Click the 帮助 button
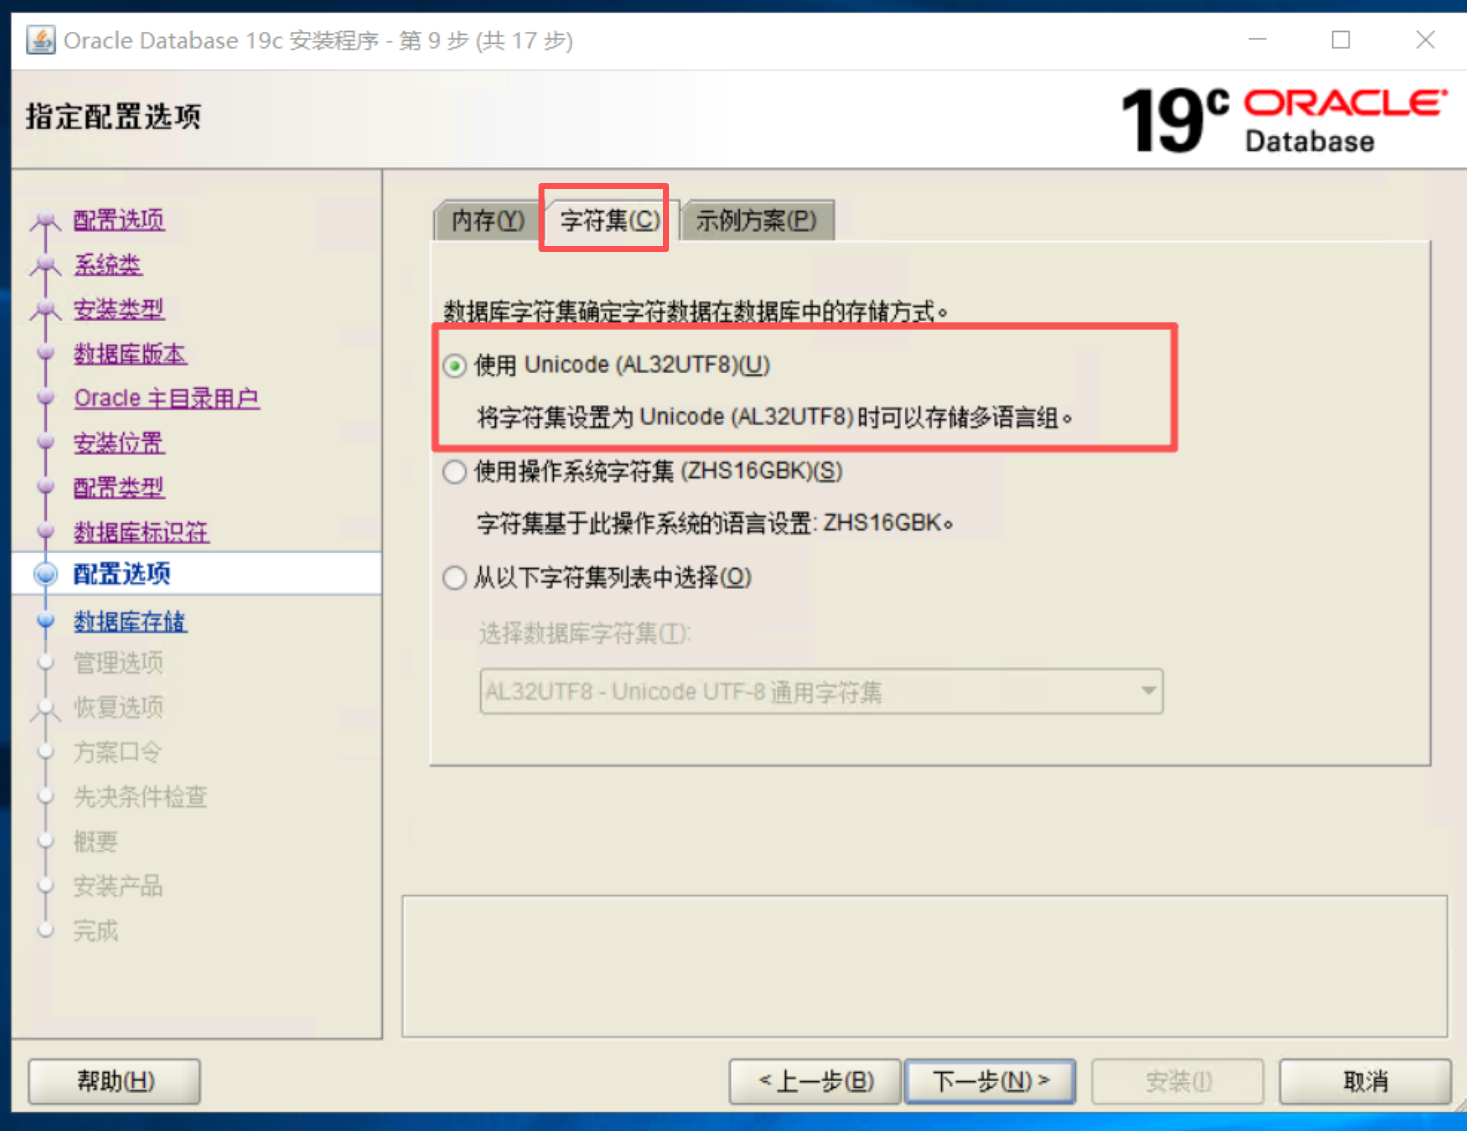Viewport: 1467px width, 1131px height. (x=115, y=1081)
